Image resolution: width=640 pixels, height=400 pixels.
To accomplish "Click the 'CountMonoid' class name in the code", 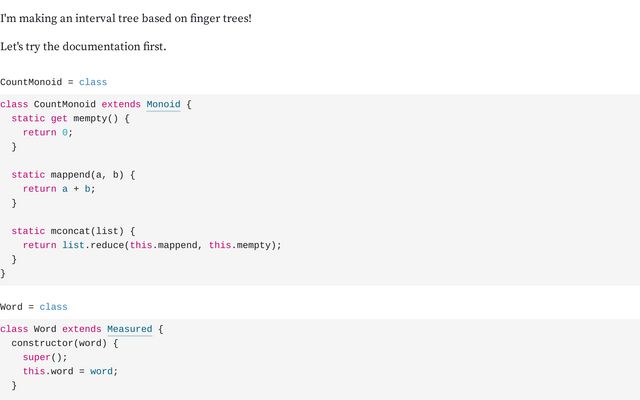I will (65, 104).
